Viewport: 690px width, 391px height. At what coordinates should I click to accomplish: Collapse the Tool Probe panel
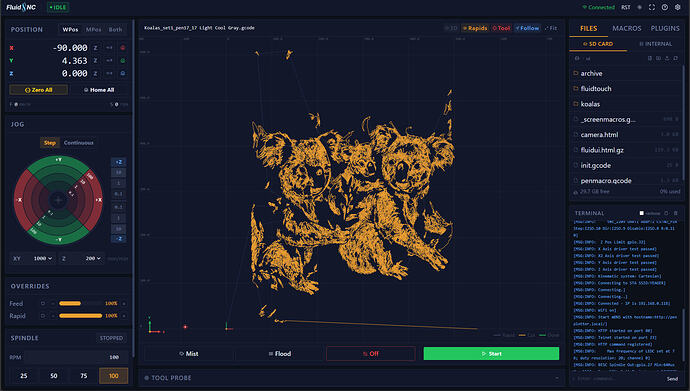[x=557, y=378]
